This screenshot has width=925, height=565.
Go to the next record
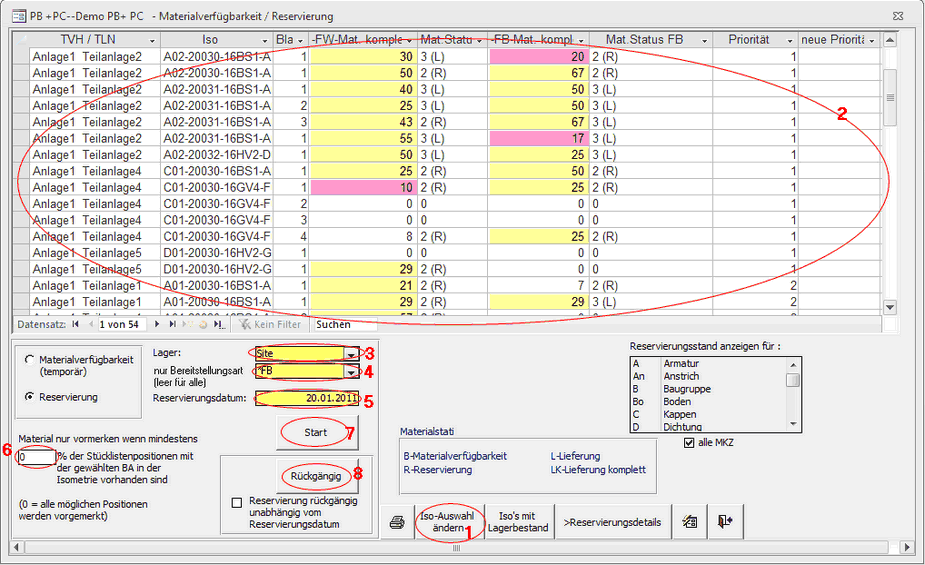click(x=158, y=324)
